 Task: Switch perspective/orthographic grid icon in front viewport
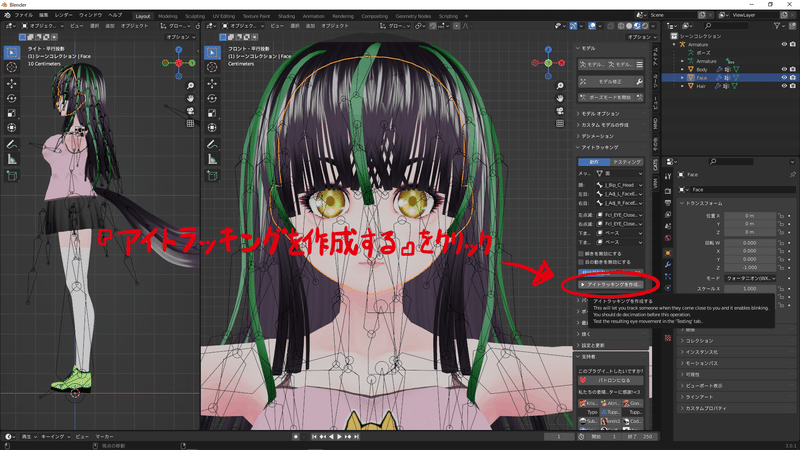[560, 123]
